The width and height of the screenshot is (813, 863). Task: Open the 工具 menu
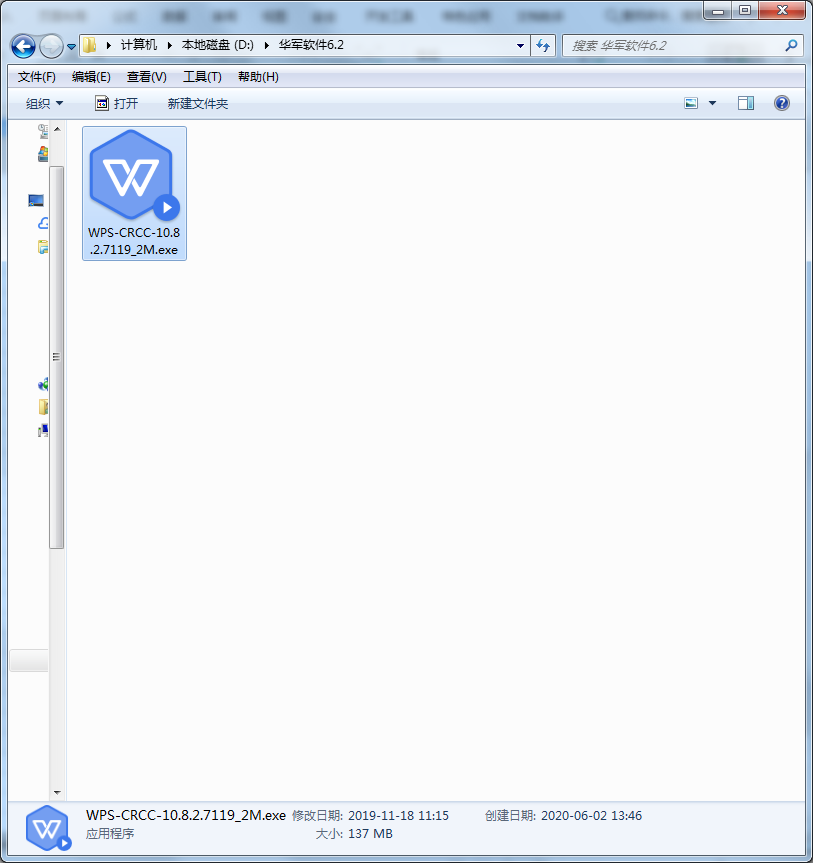[202, 76]
